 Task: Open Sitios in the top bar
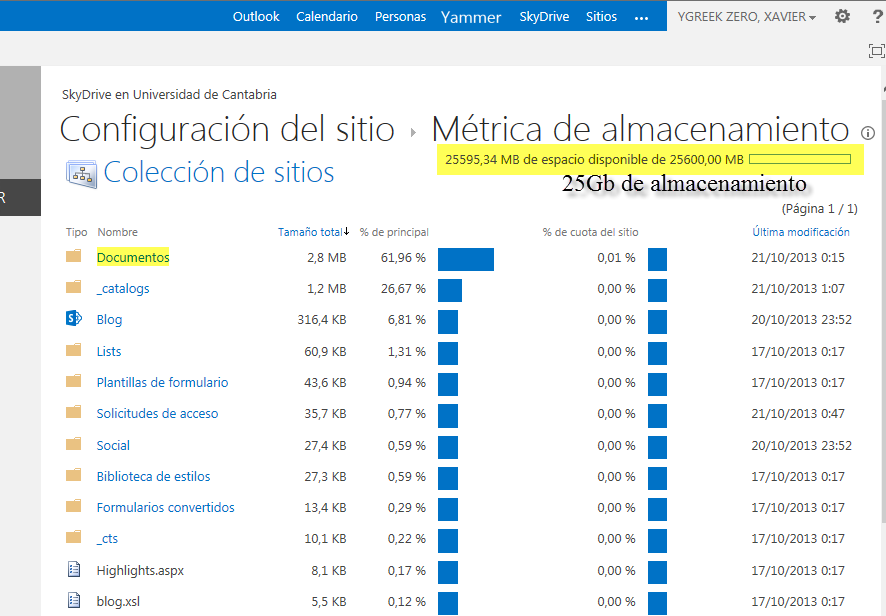pyautogui.click(x=601, y=16)
